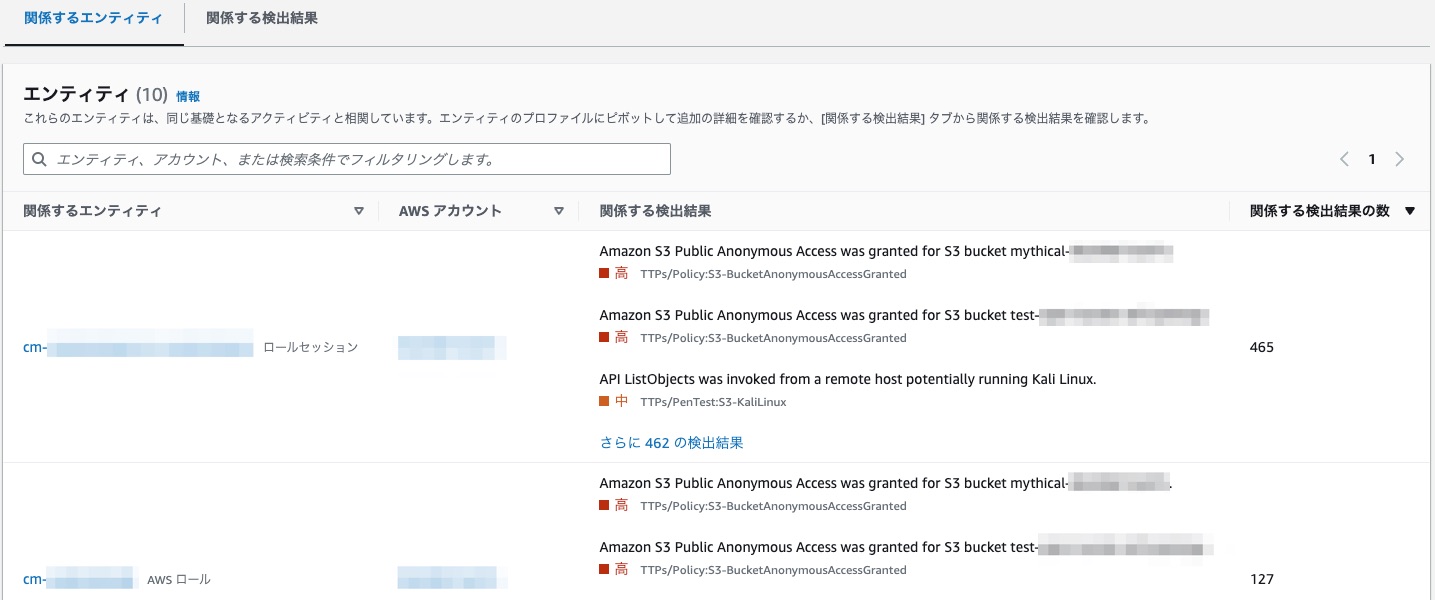Open さらに 462 の検出結果 link
1435x600 pixels.
(x=671, y=442)
